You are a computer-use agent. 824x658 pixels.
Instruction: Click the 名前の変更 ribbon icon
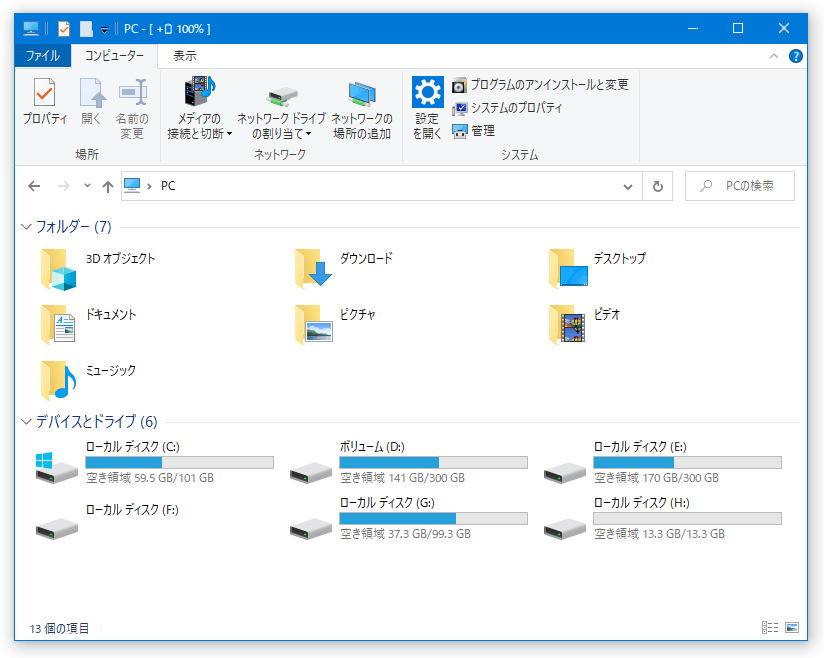[132, 93]
